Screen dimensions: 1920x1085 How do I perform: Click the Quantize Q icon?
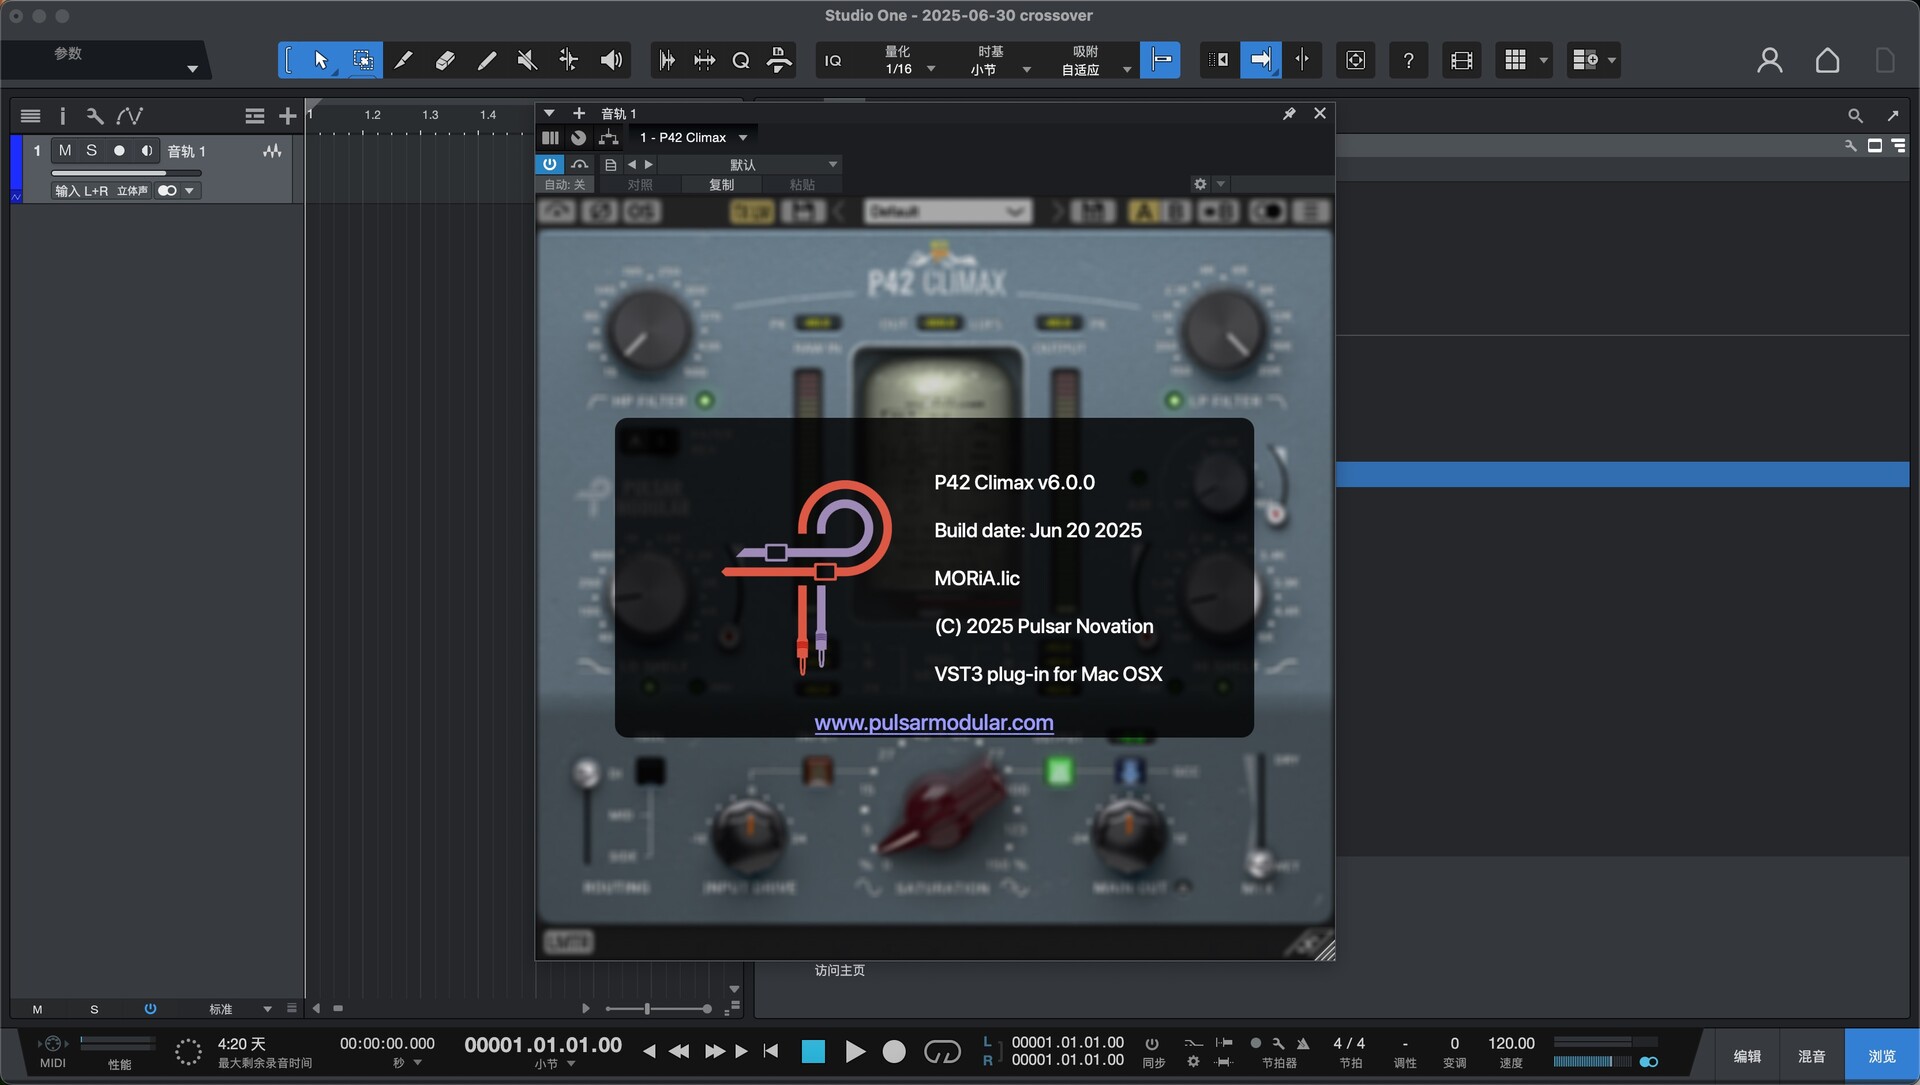tap(741, 60)
